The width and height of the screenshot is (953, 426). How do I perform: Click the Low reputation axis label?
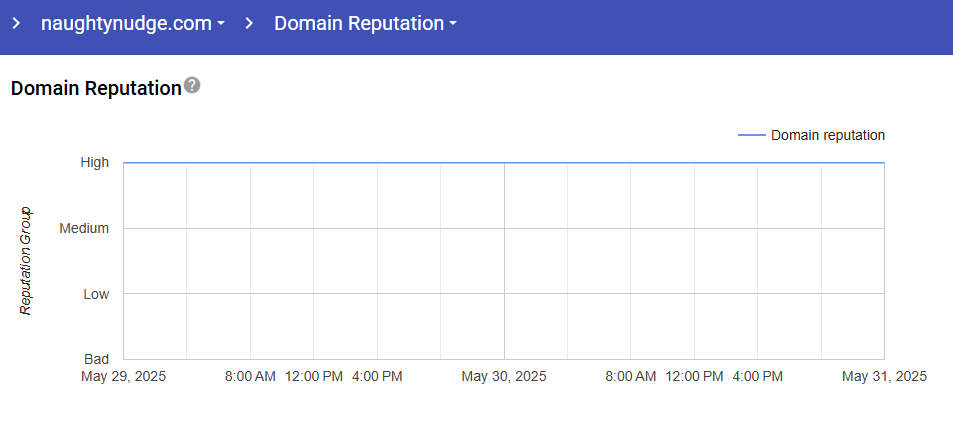click(x=96, y=294)
